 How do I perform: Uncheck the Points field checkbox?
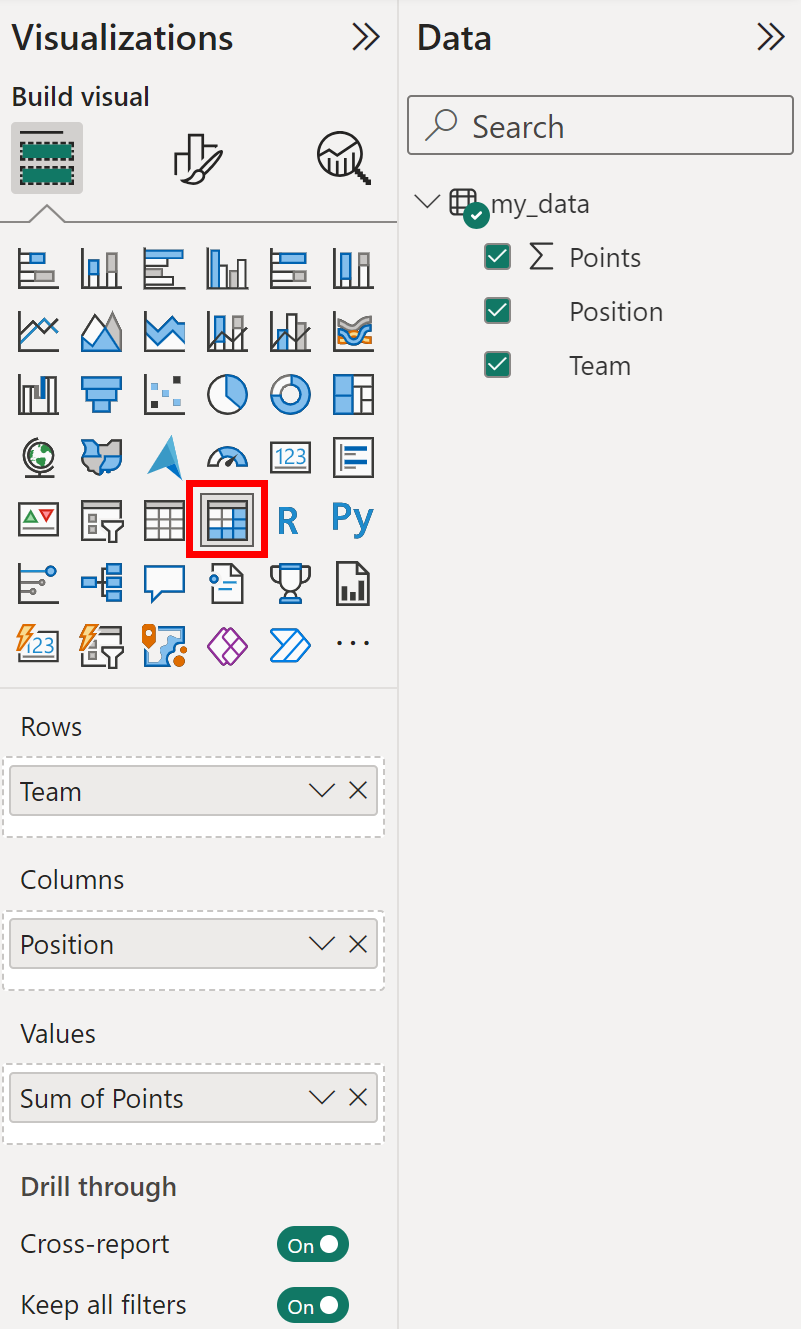[497, 257]
